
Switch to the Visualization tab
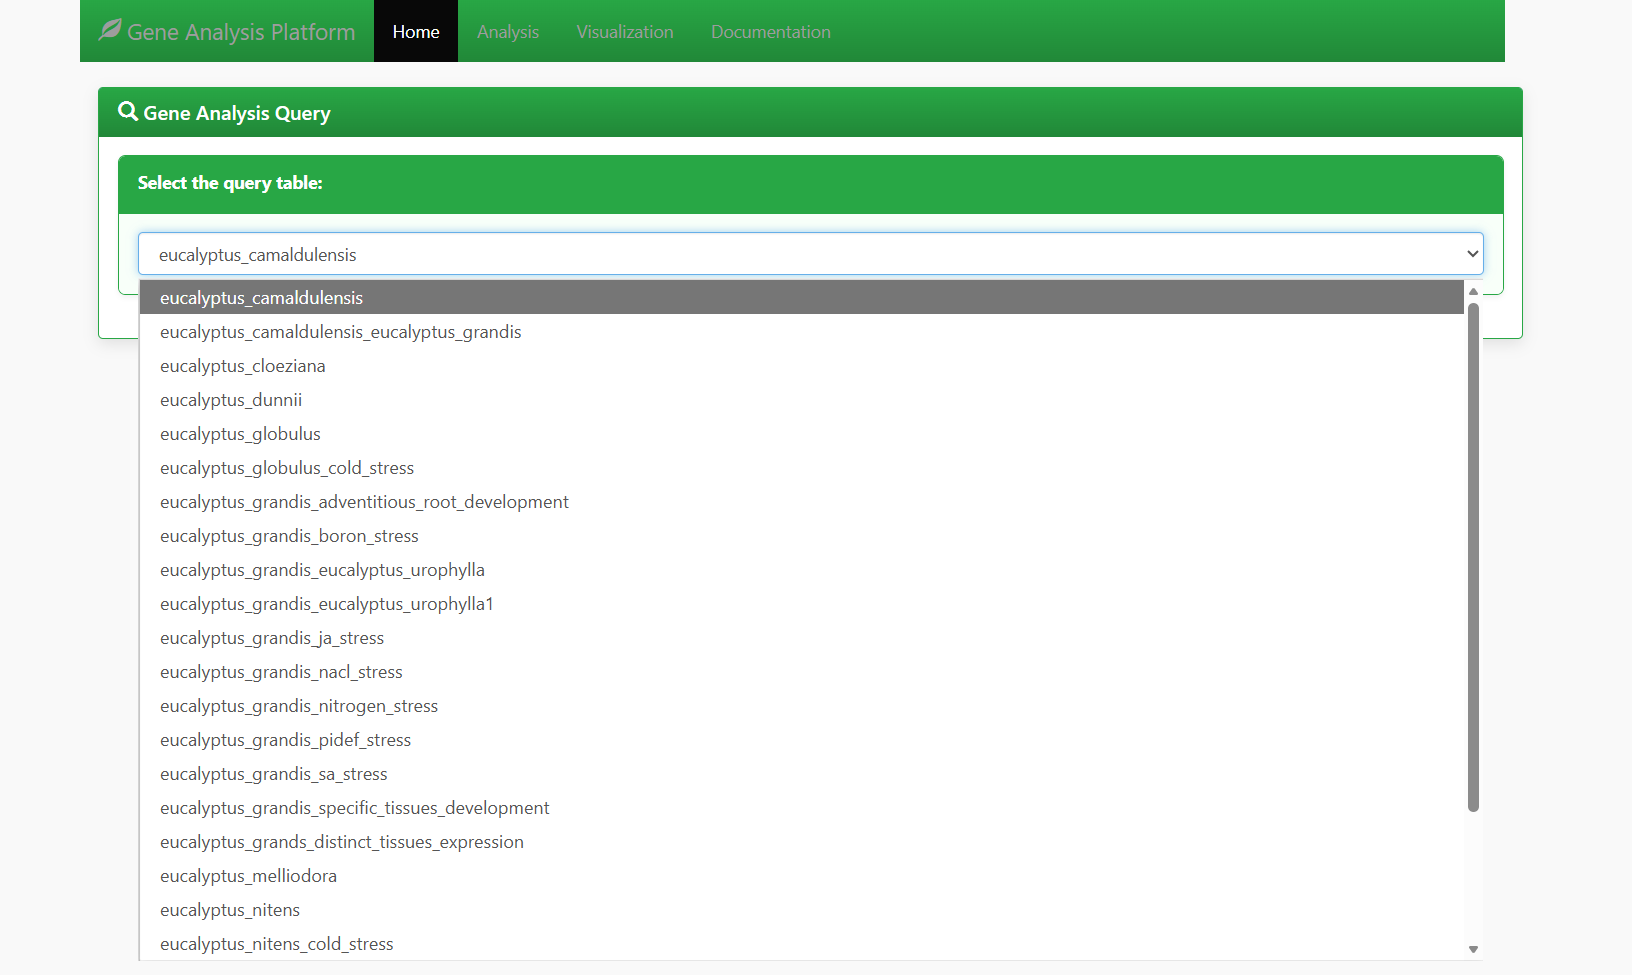(624, 31)
